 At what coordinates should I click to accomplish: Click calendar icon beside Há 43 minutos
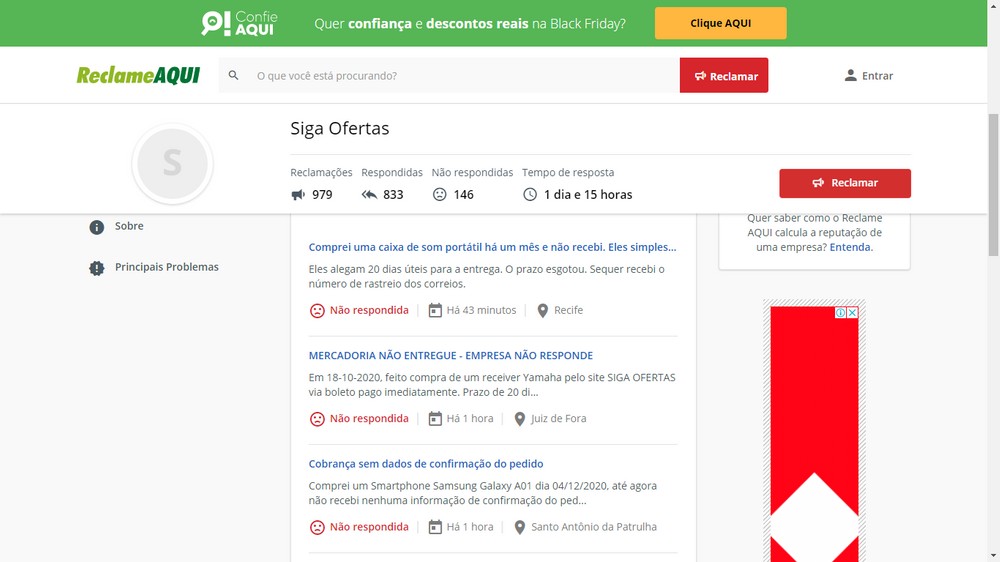point(435,310)
